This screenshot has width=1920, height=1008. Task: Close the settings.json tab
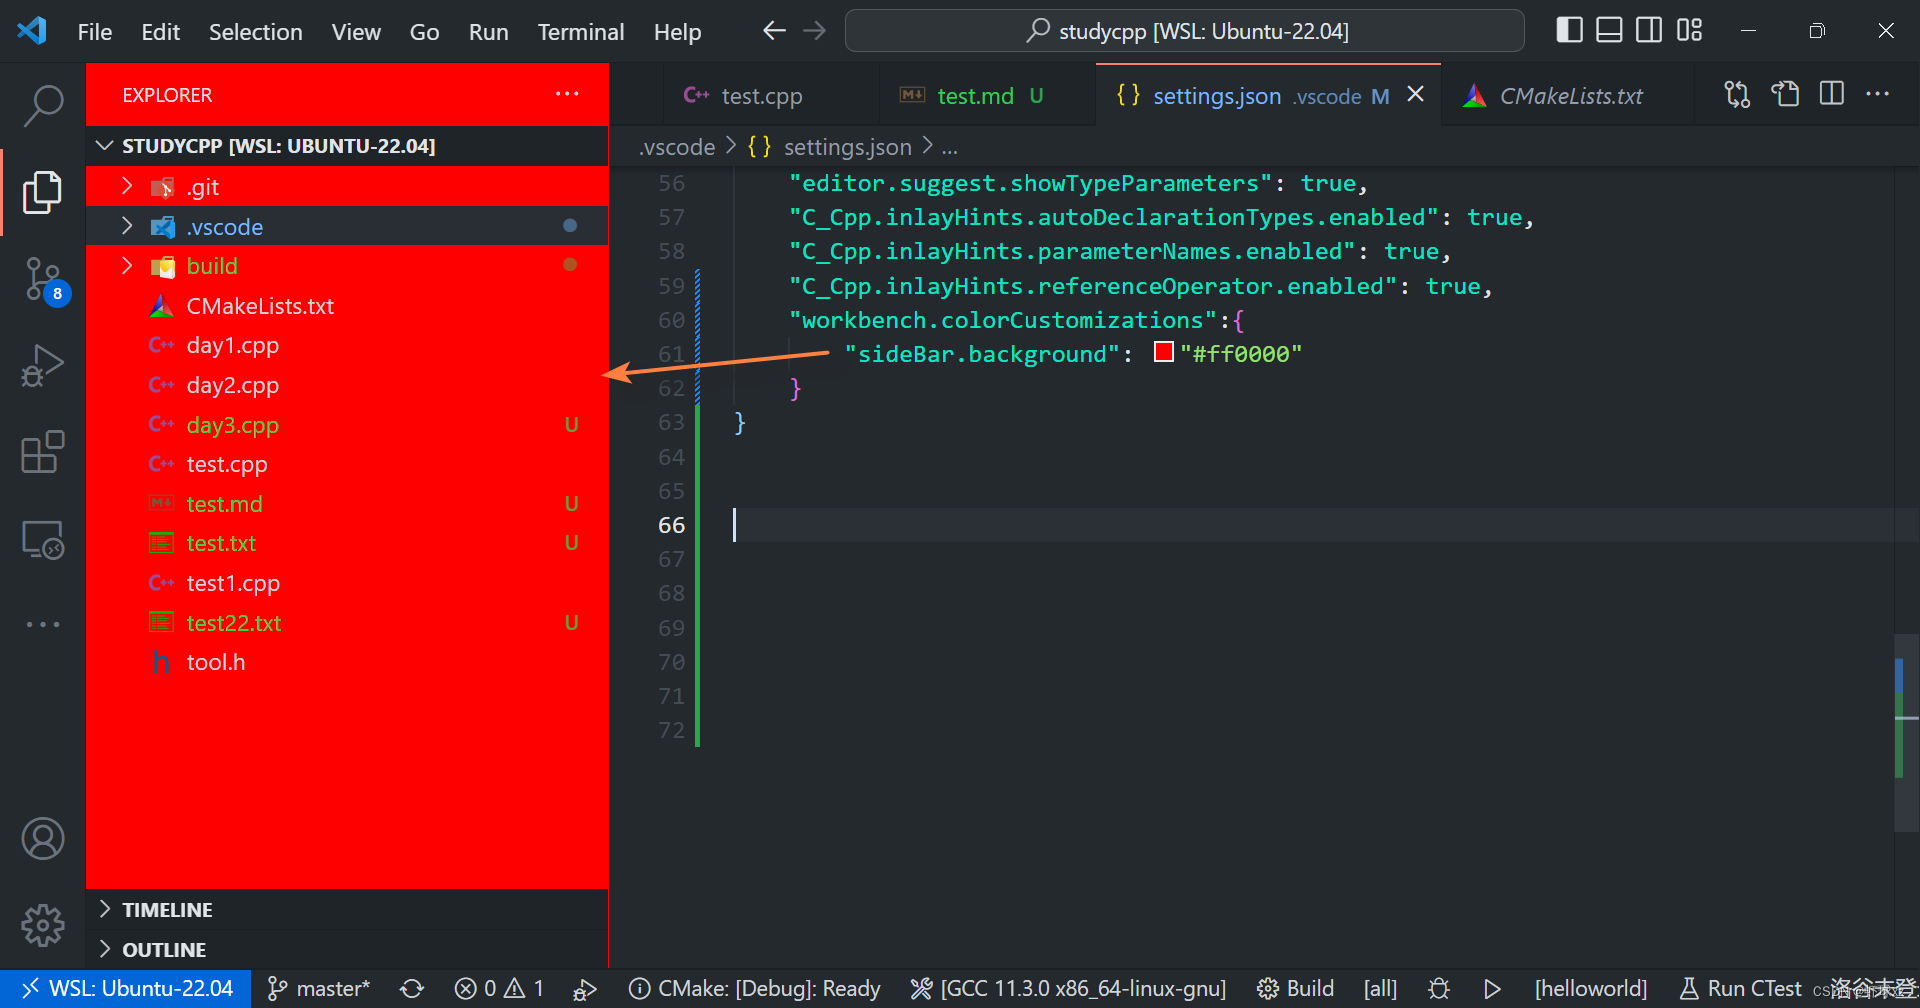coord(1415,94)
